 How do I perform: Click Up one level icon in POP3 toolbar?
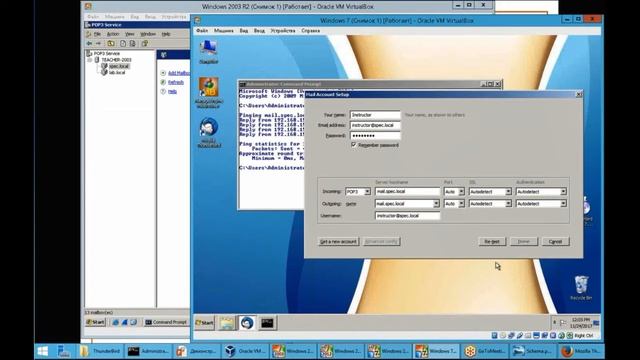111,43
